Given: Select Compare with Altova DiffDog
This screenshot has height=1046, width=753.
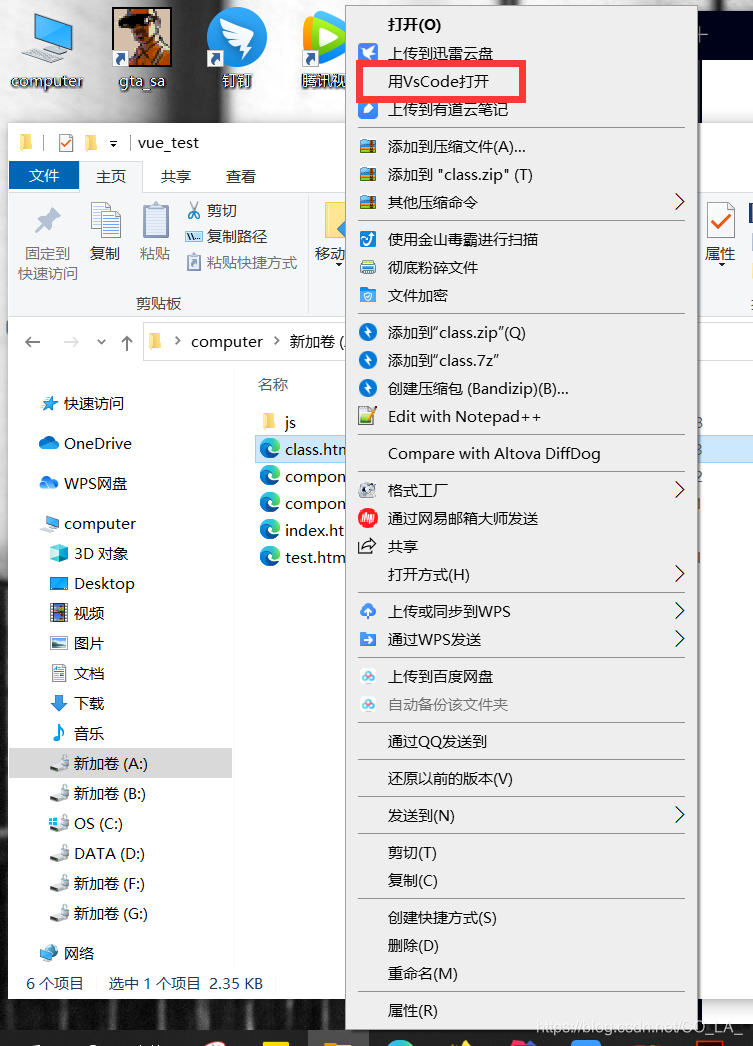Looking at the screenshot, I should pyautogui.click(x=494, y=454).
